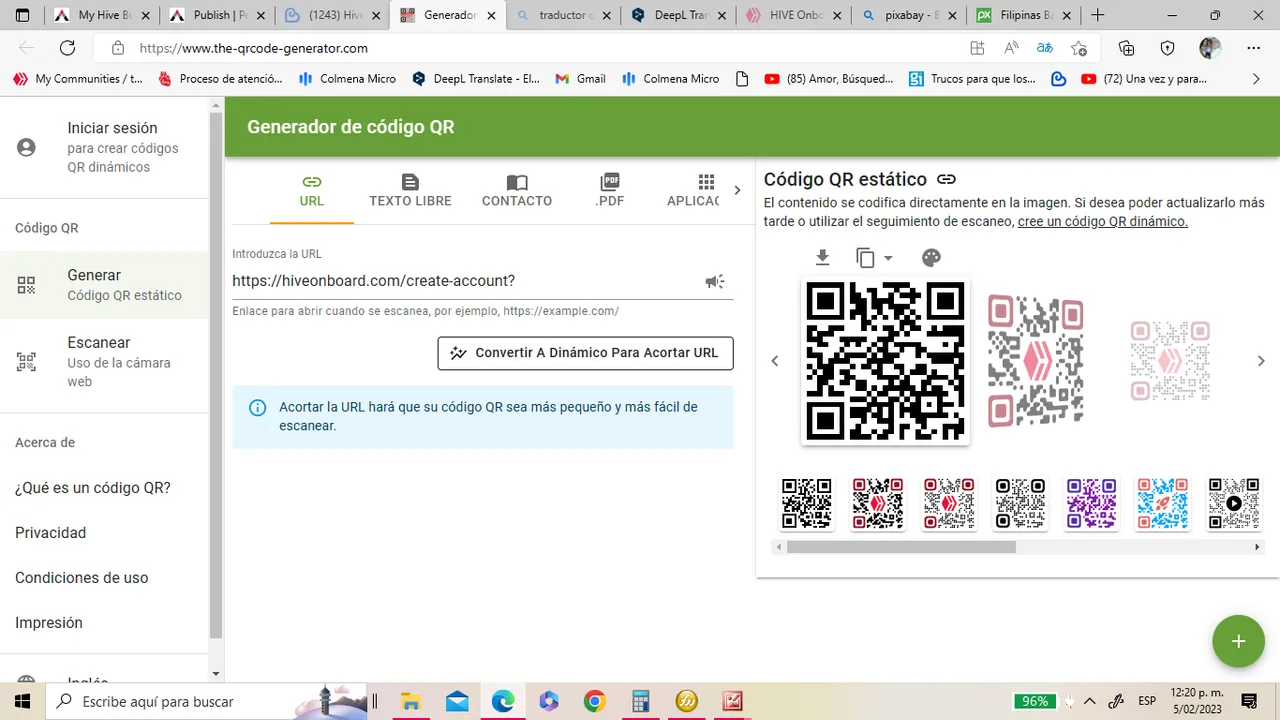1280x720 pixels.
Task: Select Escanear in the sidebar
Action: point(105,362)
